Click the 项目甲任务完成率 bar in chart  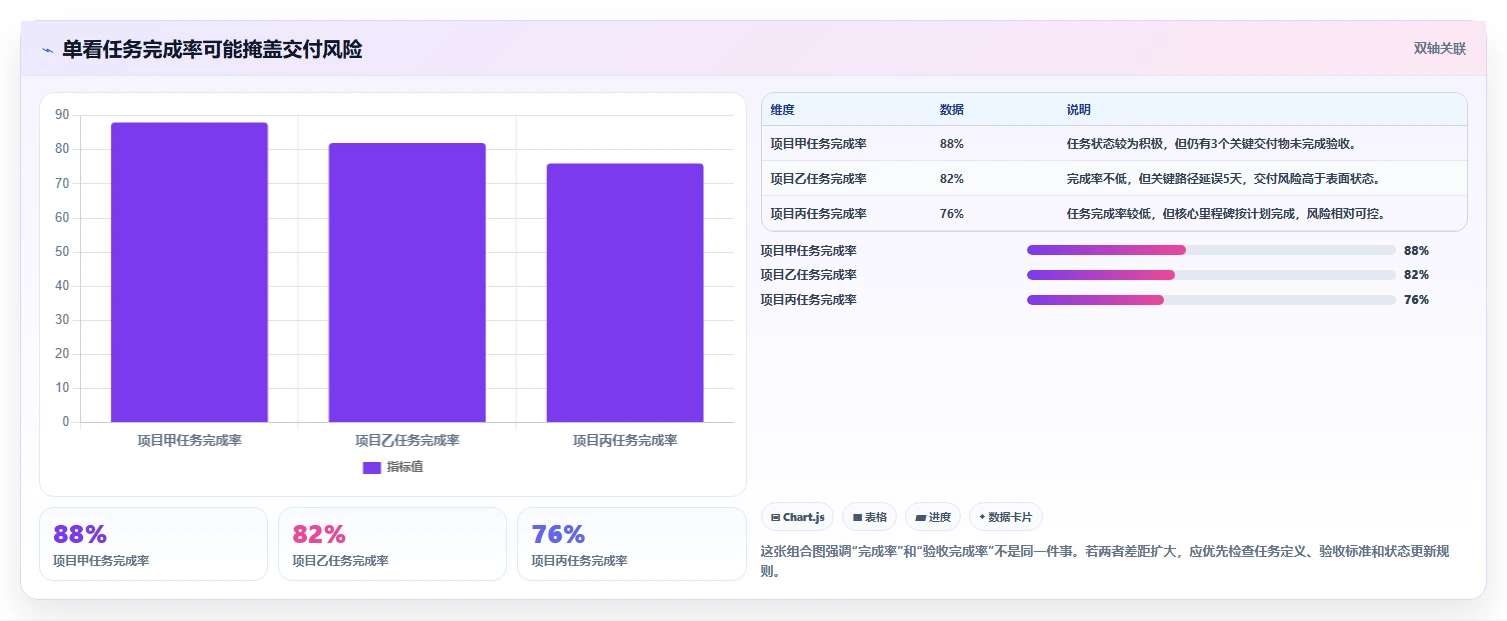(x=189, y=272)
